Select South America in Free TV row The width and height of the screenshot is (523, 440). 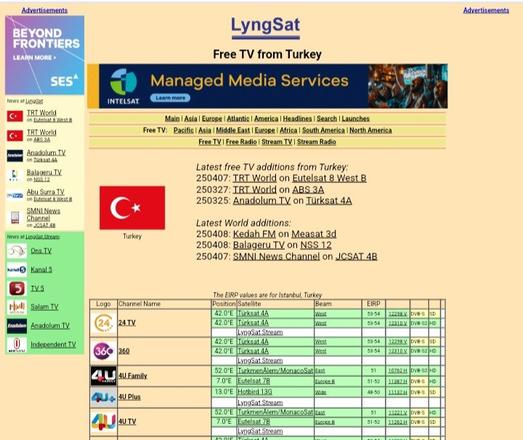323,130
